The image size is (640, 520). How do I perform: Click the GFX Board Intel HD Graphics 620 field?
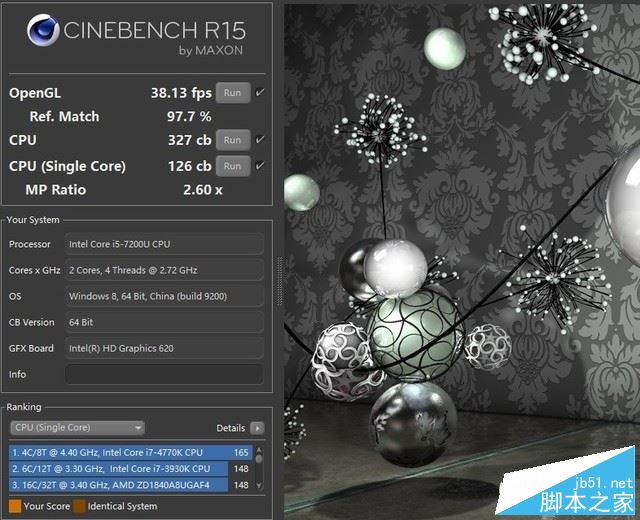[x=164, y=348]
